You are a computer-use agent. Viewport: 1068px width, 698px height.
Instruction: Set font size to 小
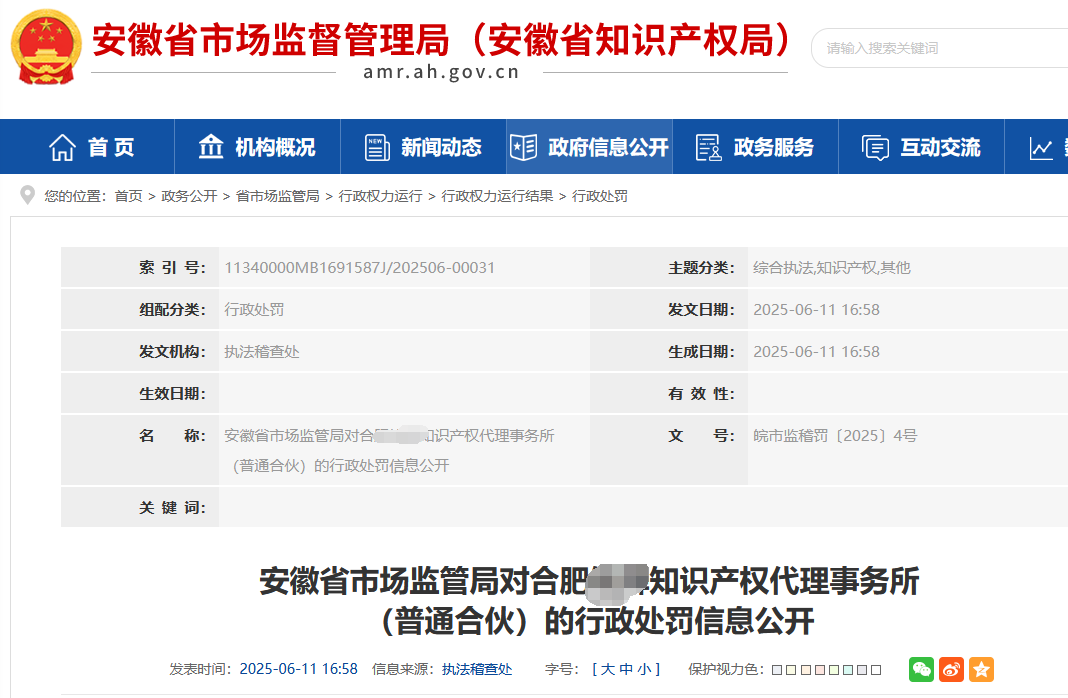click(644, 669)
